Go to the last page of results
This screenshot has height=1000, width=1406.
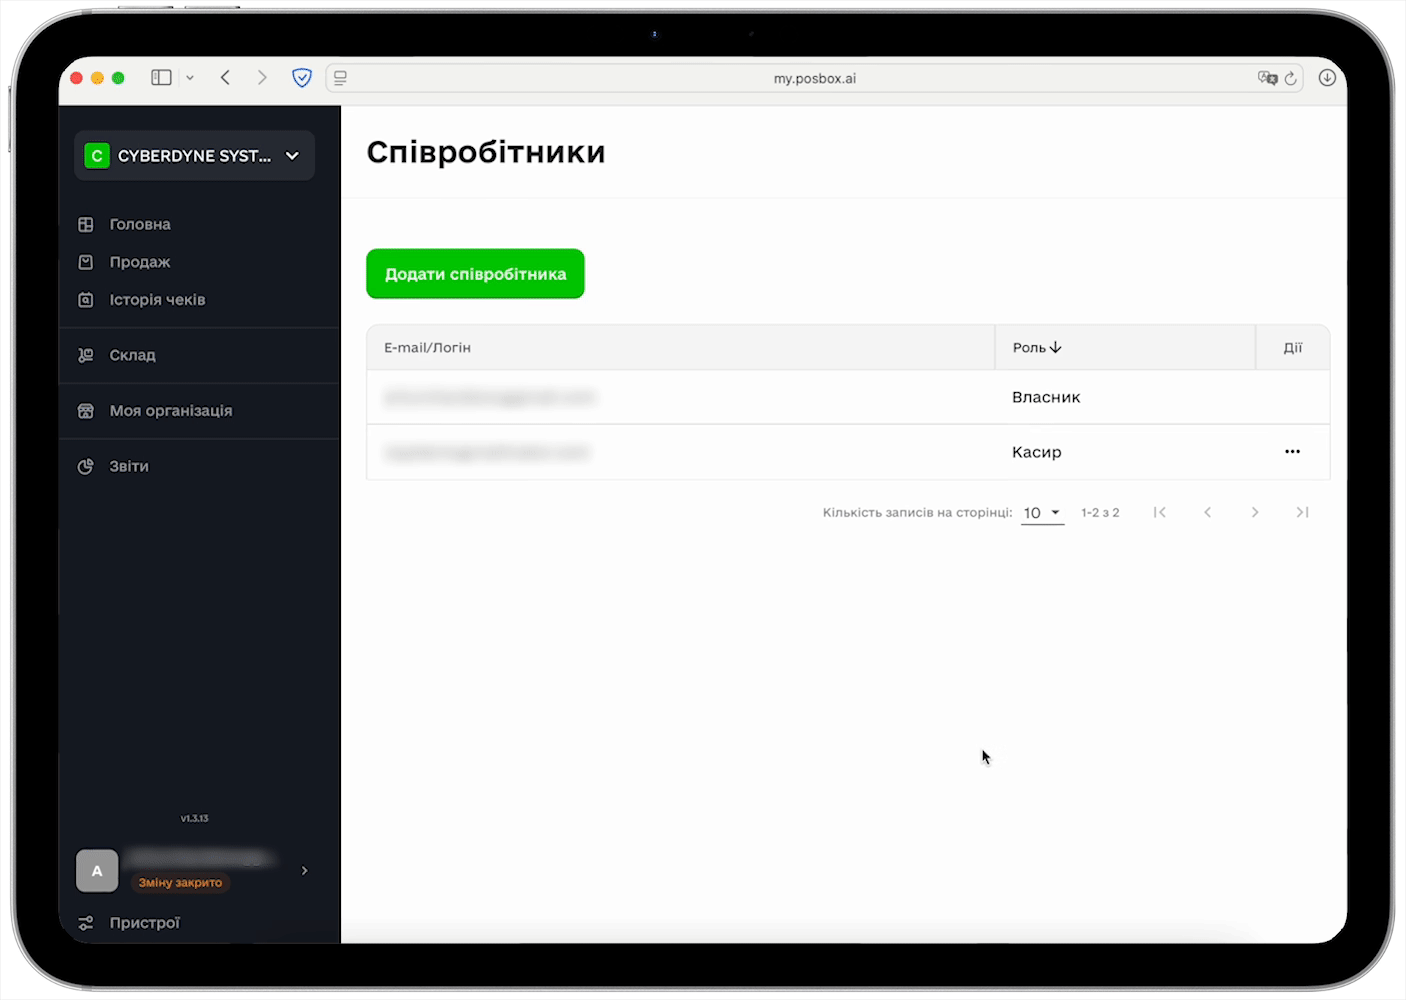pyautogui.click(x=1302, y=513)
